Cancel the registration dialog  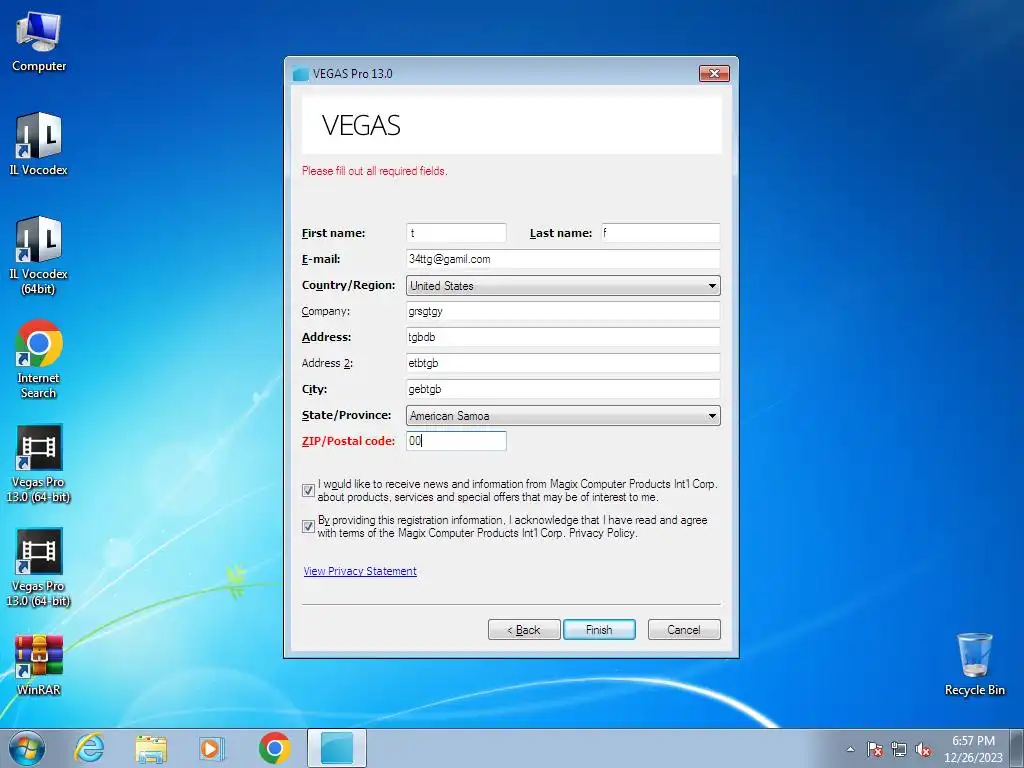tap(684, 630)
